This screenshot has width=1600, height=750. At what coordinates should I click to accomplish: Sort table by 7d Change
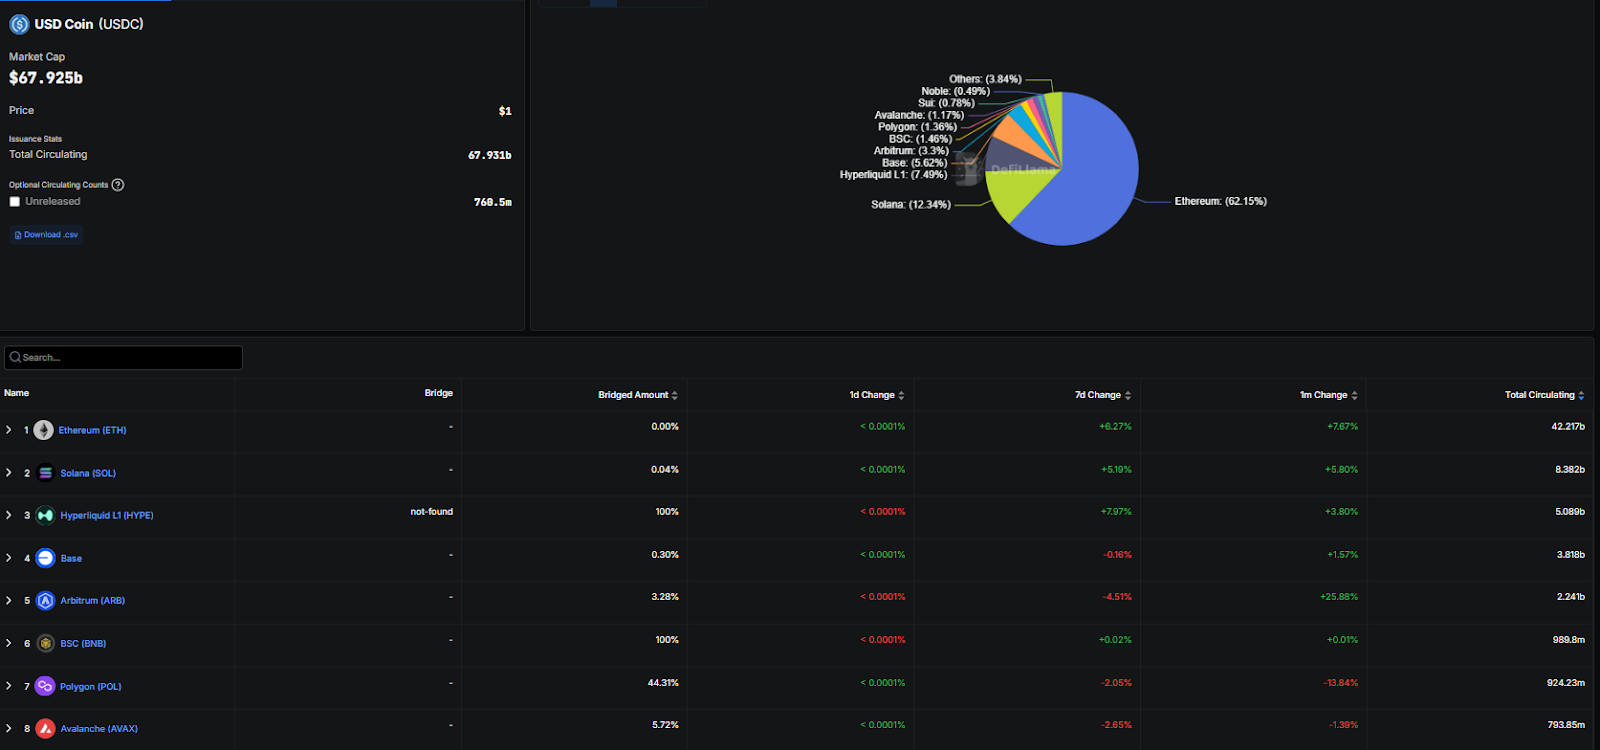click(1102, 395)
